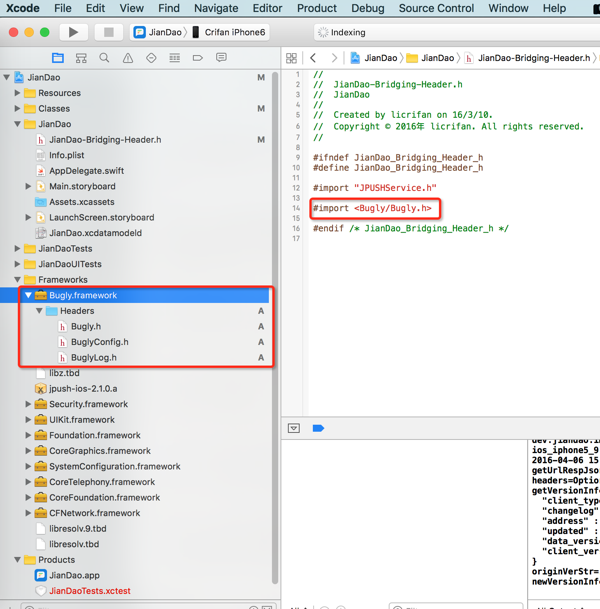Image resolution: width=600 pixels, height=609 pixels.
Task: Select Info.plist file
Action: pos(66,155)
